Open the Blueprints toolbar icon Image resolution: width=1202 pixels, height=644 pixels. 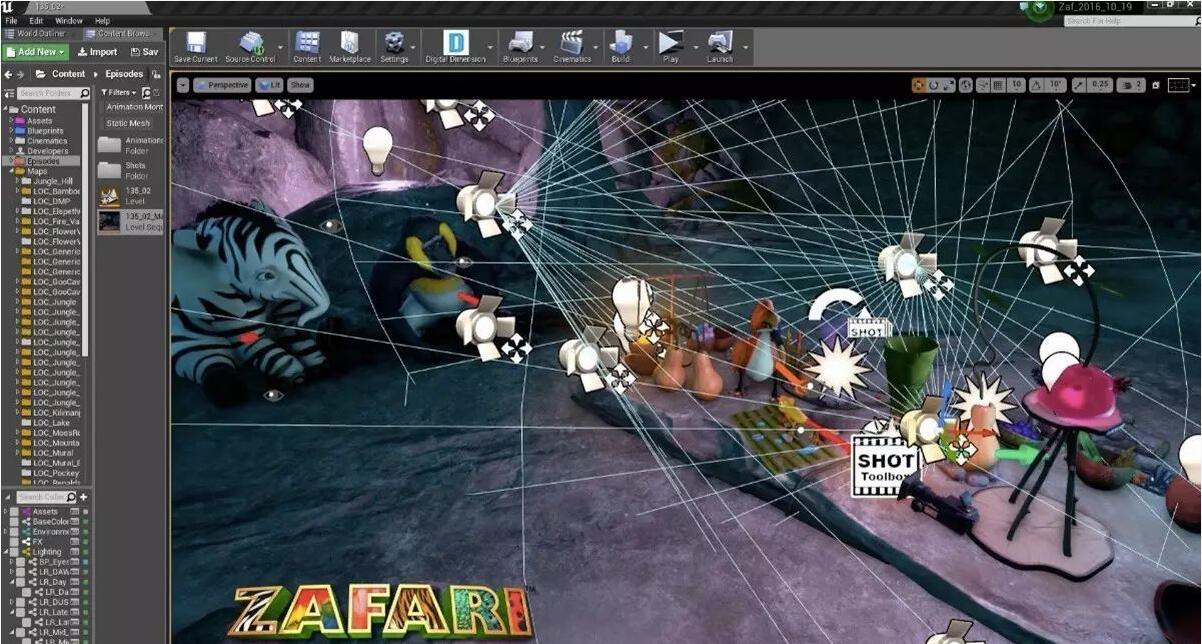[520, 46]
